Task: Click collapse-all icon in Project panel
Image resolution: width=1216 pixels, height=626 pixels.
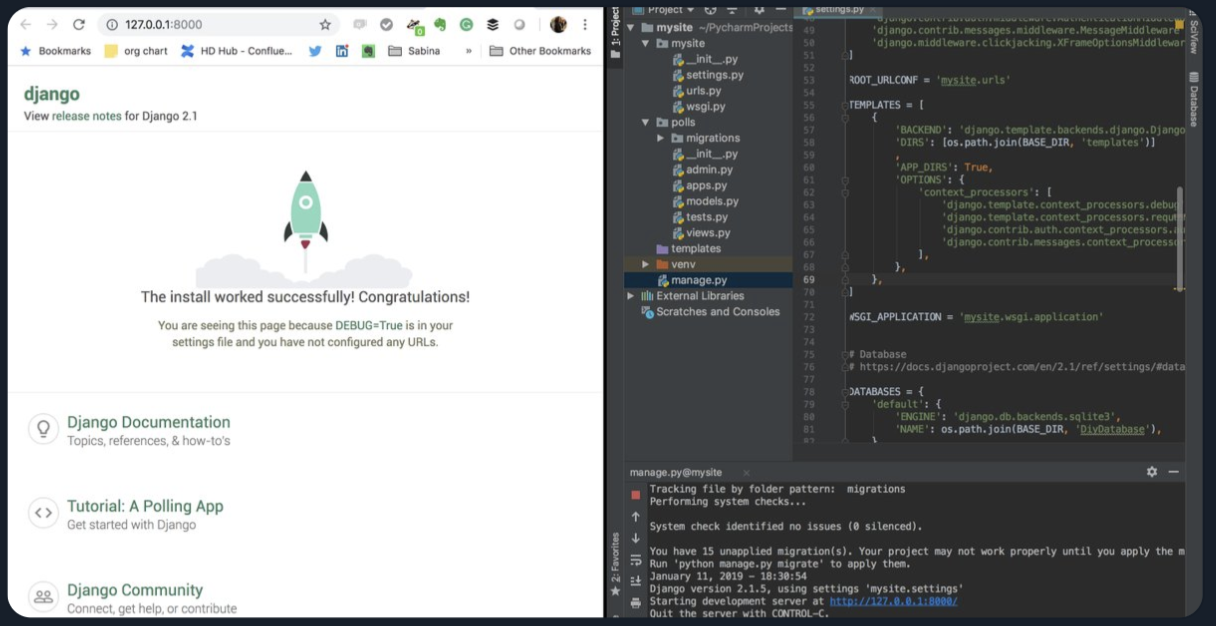Action: click(732, 10)
